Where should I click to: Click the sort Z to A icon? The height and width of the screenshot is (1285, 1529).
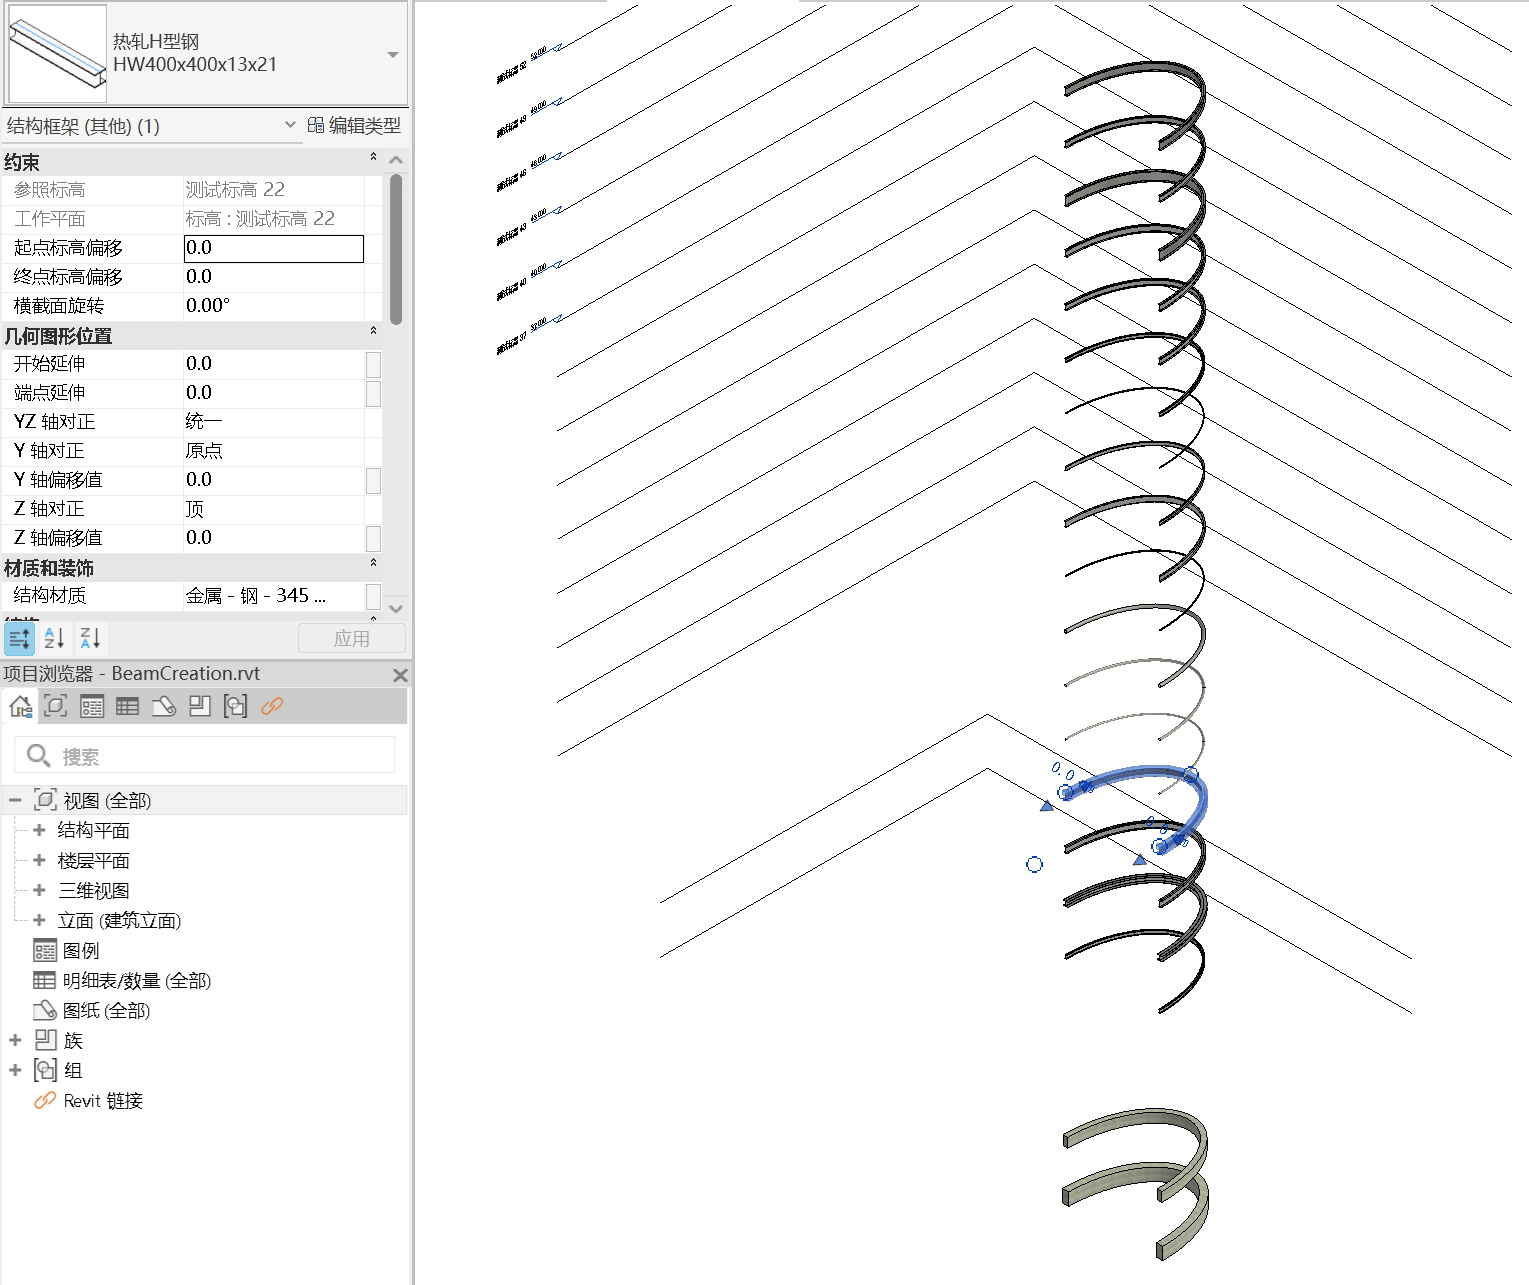coord(90,638)
